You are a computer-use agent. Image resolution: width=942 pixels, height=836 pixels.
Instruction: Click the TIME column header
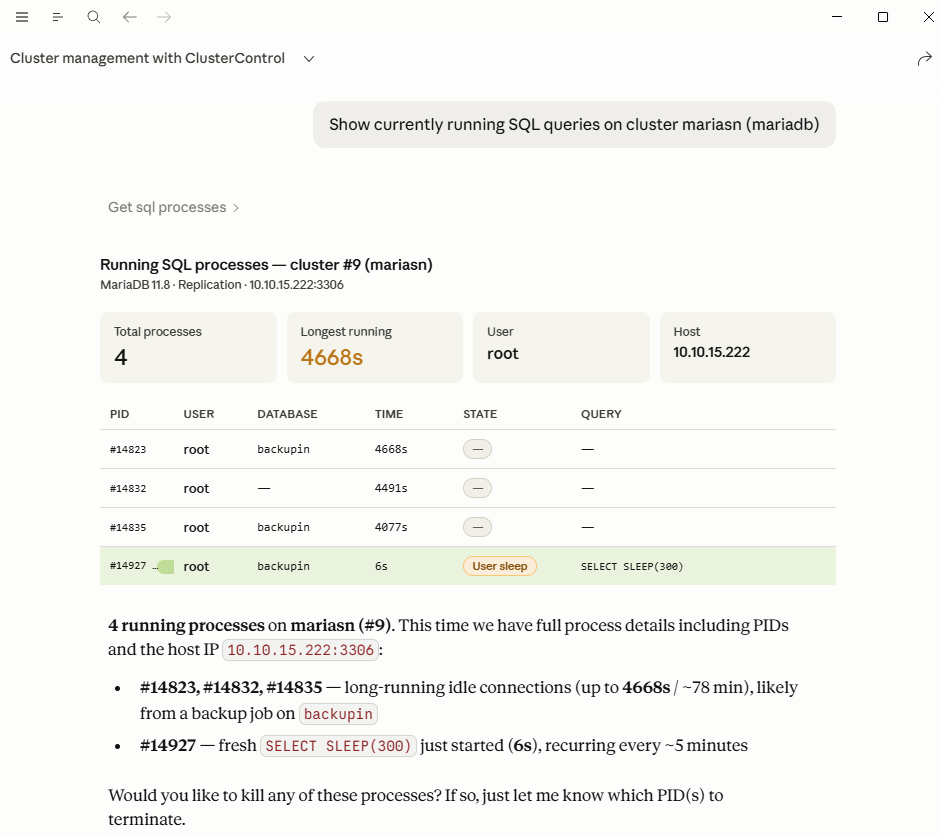[389, 414]
